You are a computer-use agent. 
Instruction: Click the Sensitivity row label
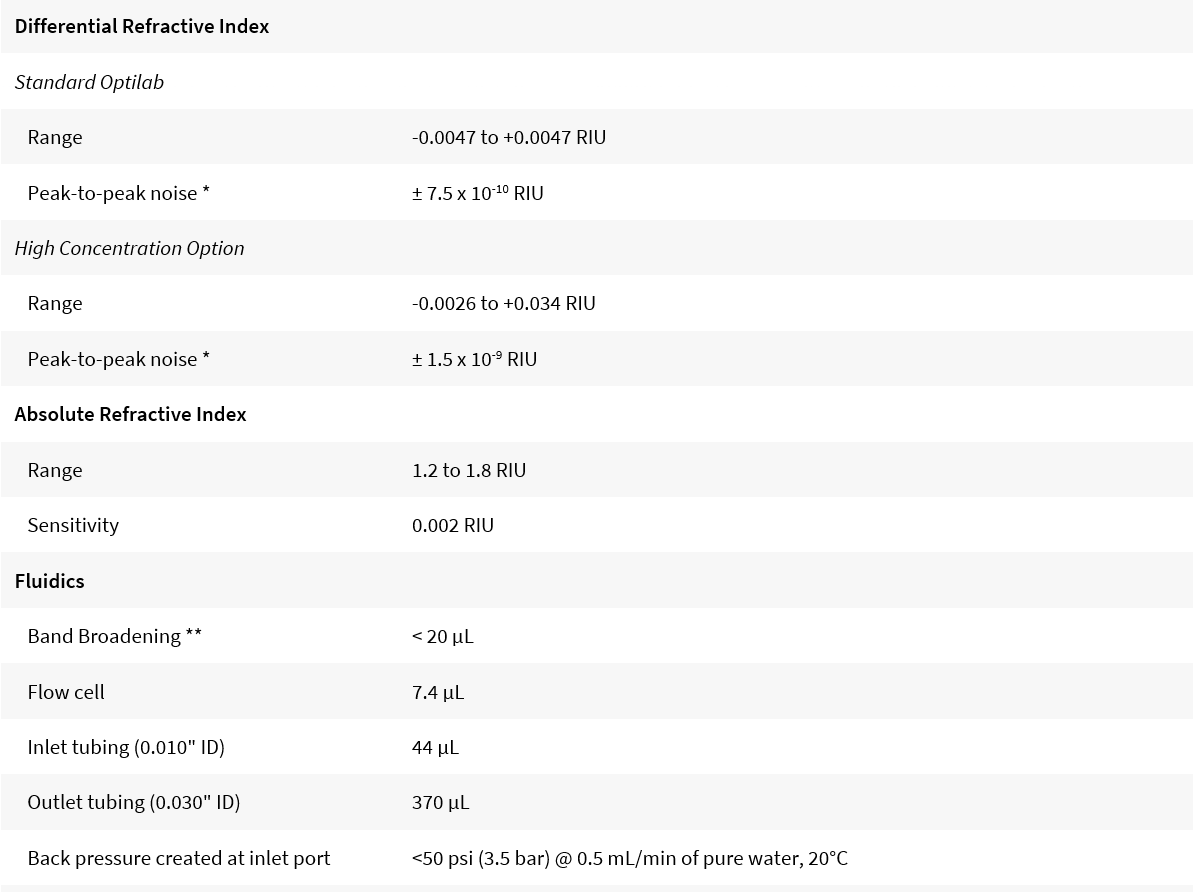click(x=73, y=525)
